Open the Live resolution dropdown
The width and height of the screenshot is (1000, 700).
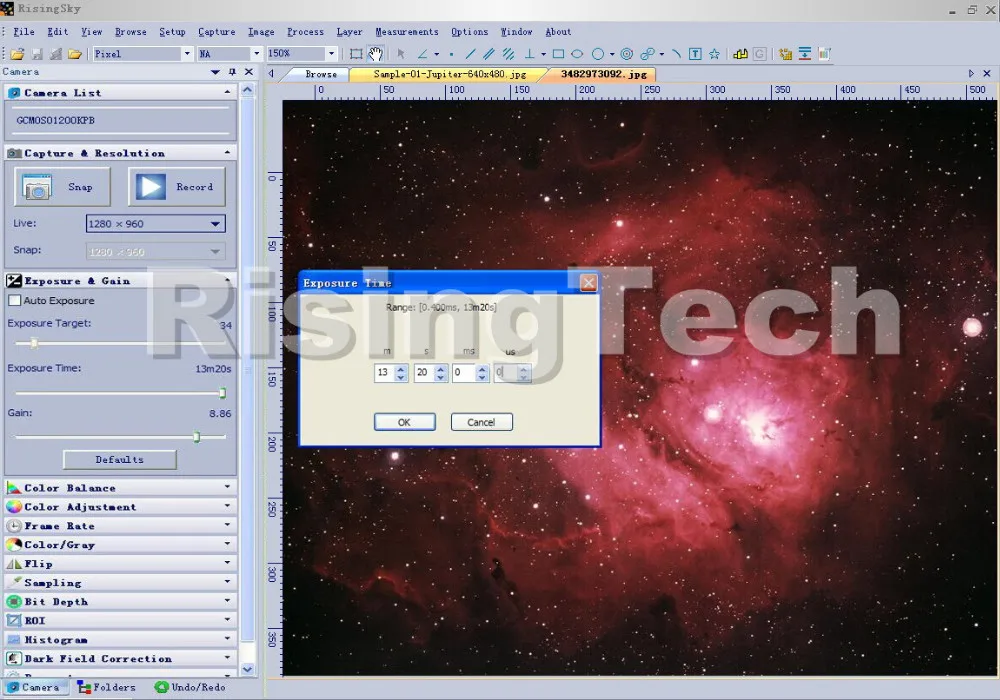point(216,224)
